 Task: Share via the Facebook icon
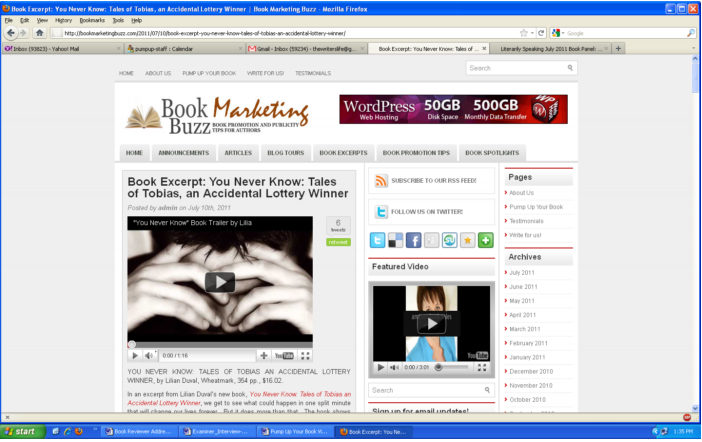(x=413, y=240)
